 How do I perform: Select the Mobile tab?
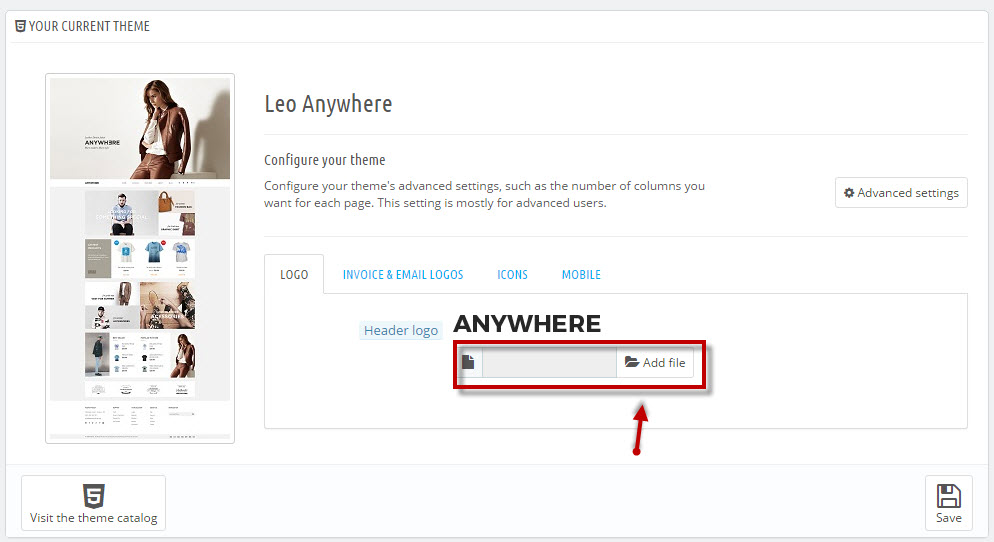point(581,274)
